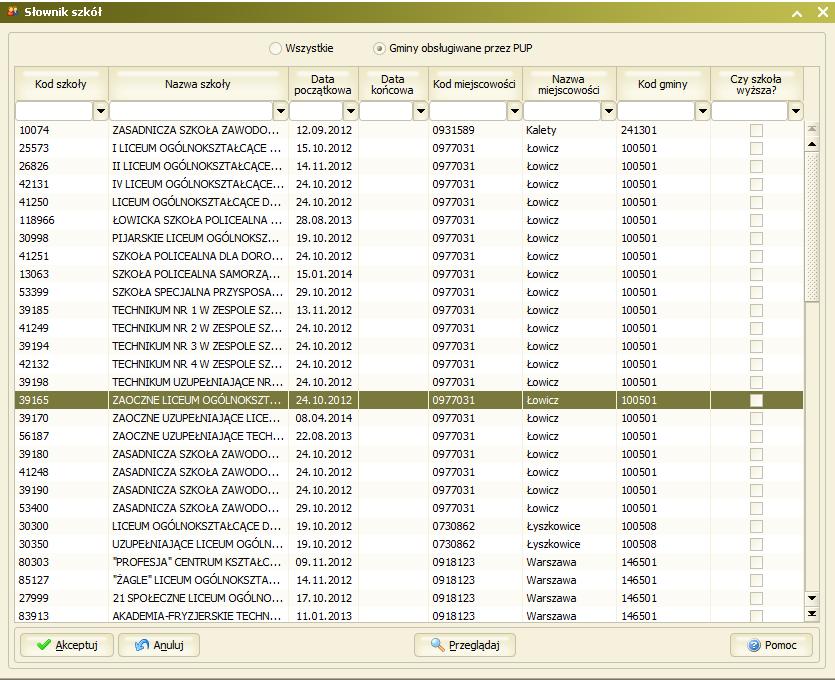This screenshot has height=680, width=835.
Task: Click the Kalety locality cell
Action: click(x=541, y=130)
